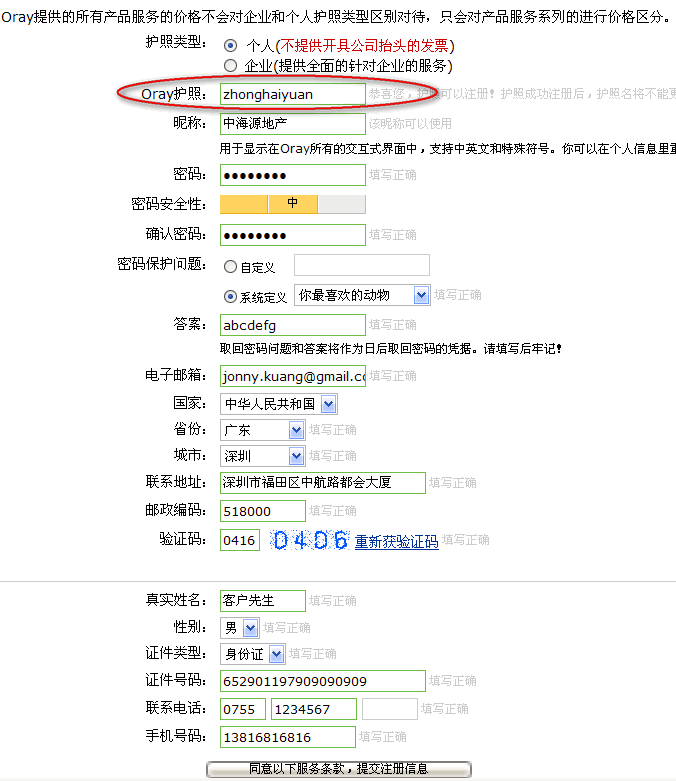Viewport: 676px width, 781px height.
Task: Click the Oray护照 username input field
Action: coord(292,94)
